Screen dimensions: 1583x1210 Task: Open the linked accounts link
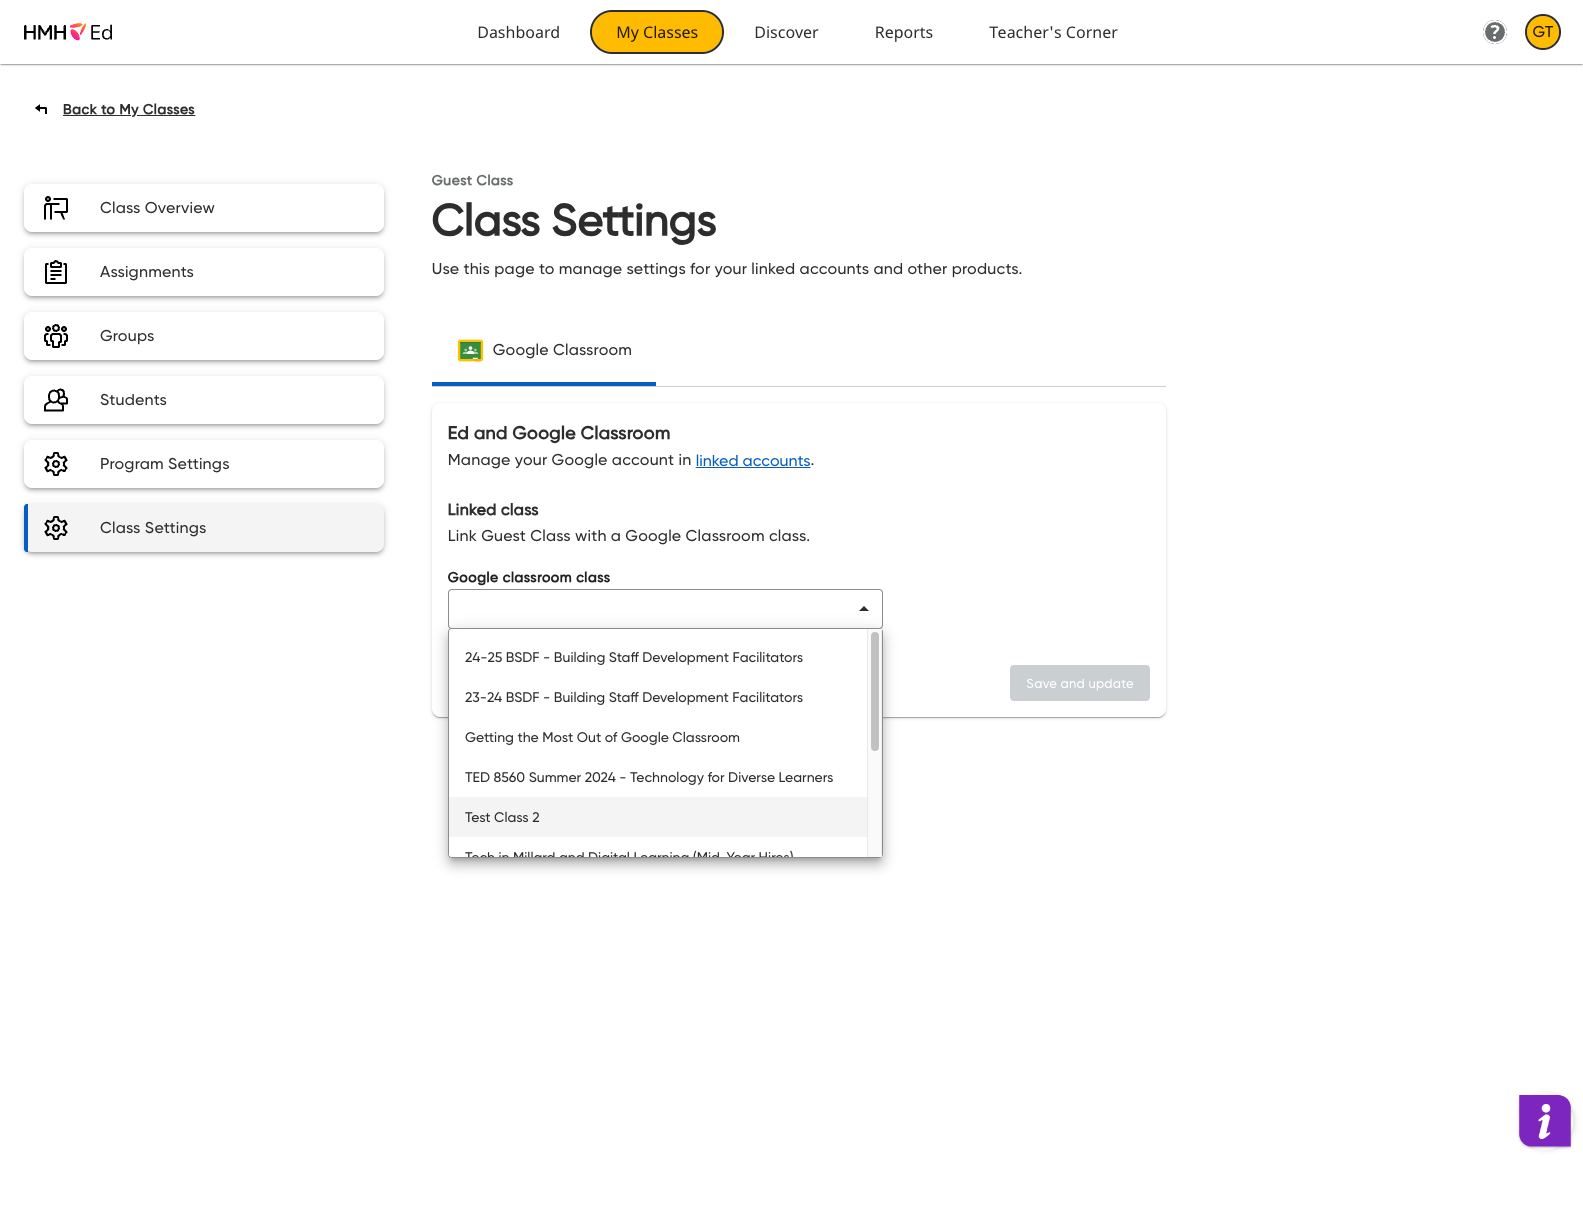753,460
